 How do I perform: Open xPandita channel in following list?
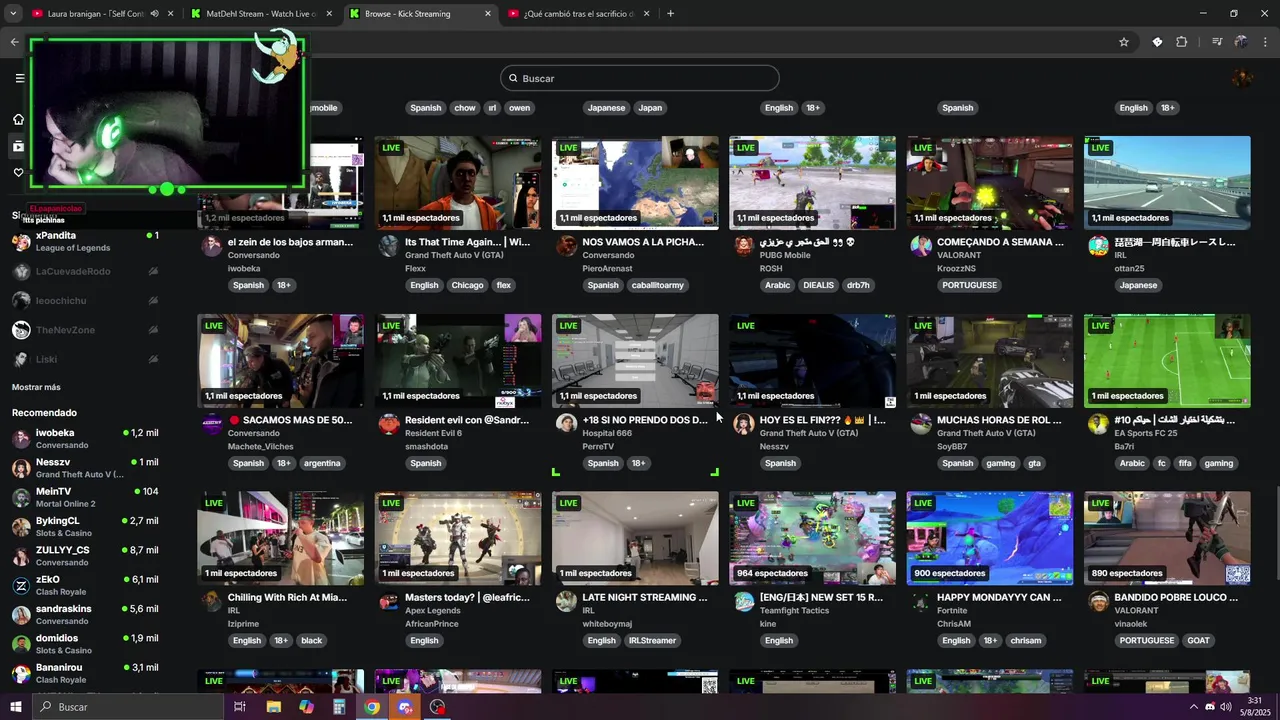point(85,241)
